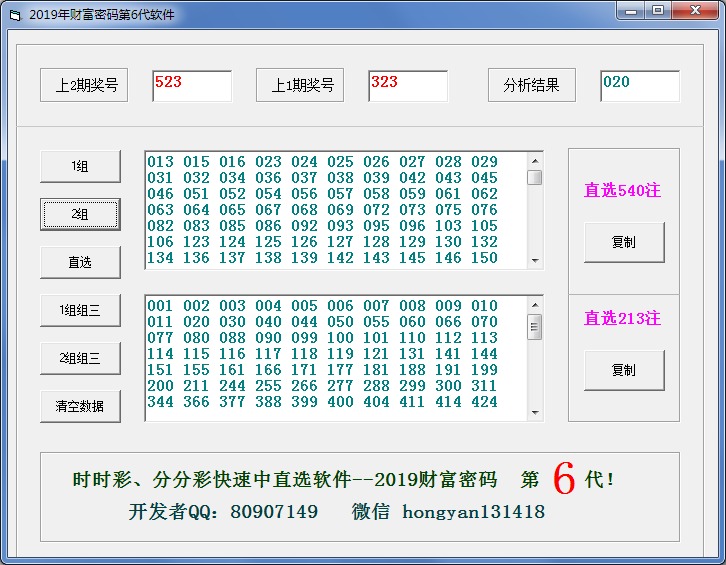Click the 上1期奖号 button

300,85
